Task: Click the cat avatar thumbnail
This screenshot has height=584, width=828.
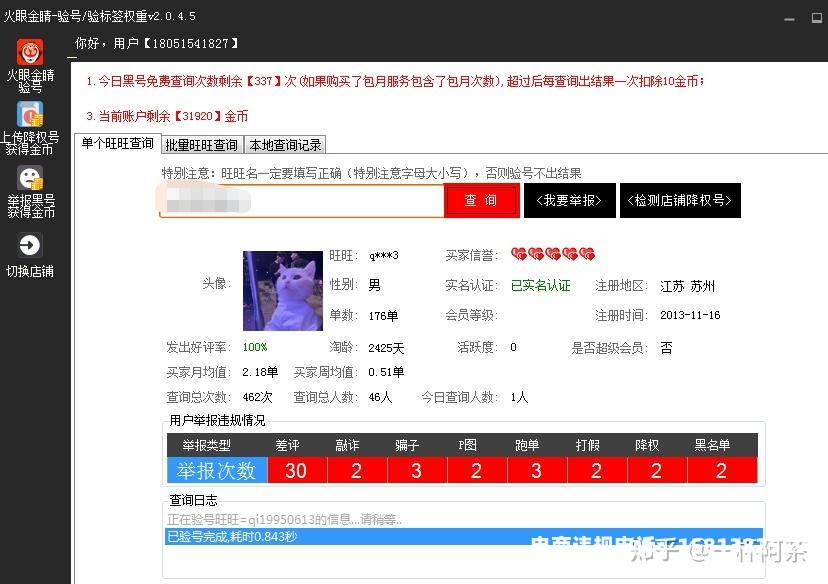Action: pyautogui.click(x=282, y=290)
